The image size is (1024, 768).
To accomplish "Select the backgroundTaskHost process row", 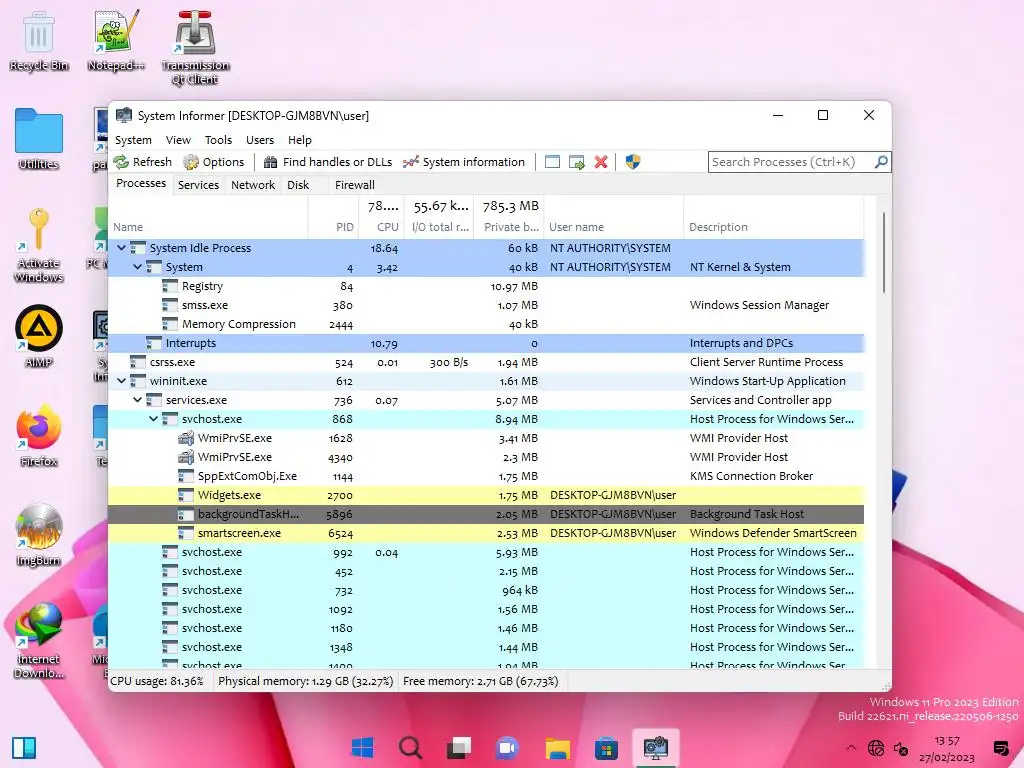I will point(486,514).
